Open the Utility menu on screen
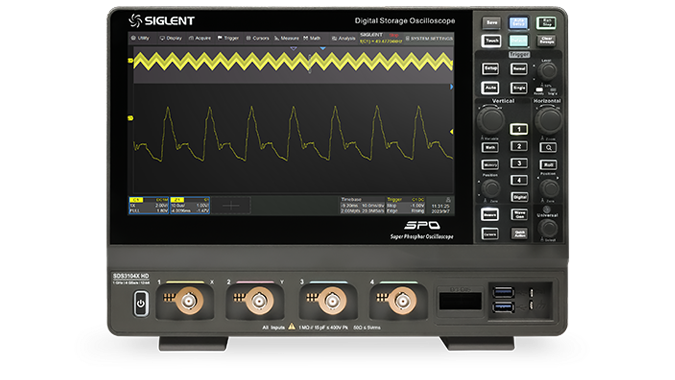The width and height of the screenshot is (675, 380). [140, 38]
